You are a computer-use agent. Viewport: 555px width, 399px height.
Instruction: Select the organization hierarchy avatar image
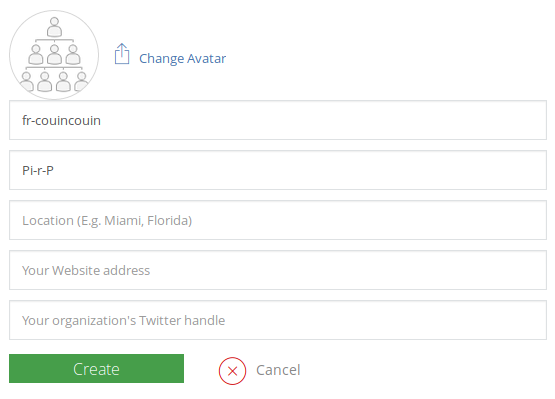(x=54, y=55)
